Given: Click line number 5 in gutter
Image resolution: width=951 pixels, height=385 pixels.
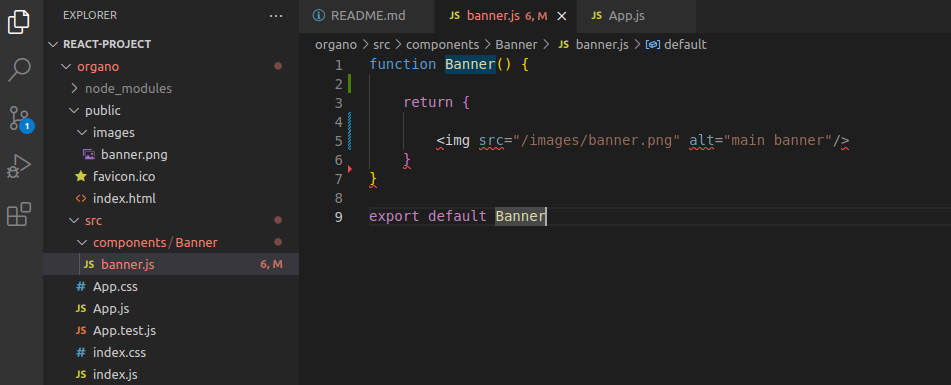Looking at the screenshot, I should (x=338, y=141).
